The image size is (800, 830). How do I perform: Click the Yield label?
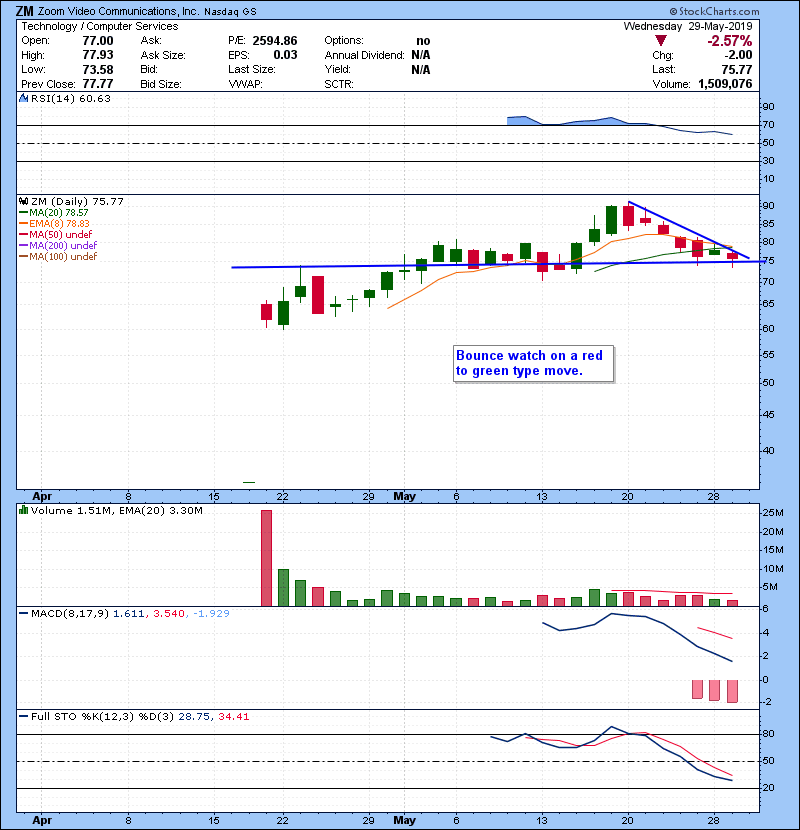pos(337,69)
